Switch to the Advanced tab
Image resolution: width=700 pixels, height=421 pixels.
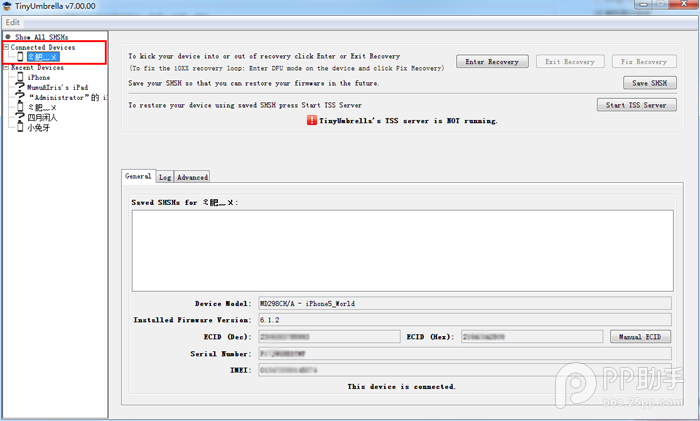click(x=192, y=177)
